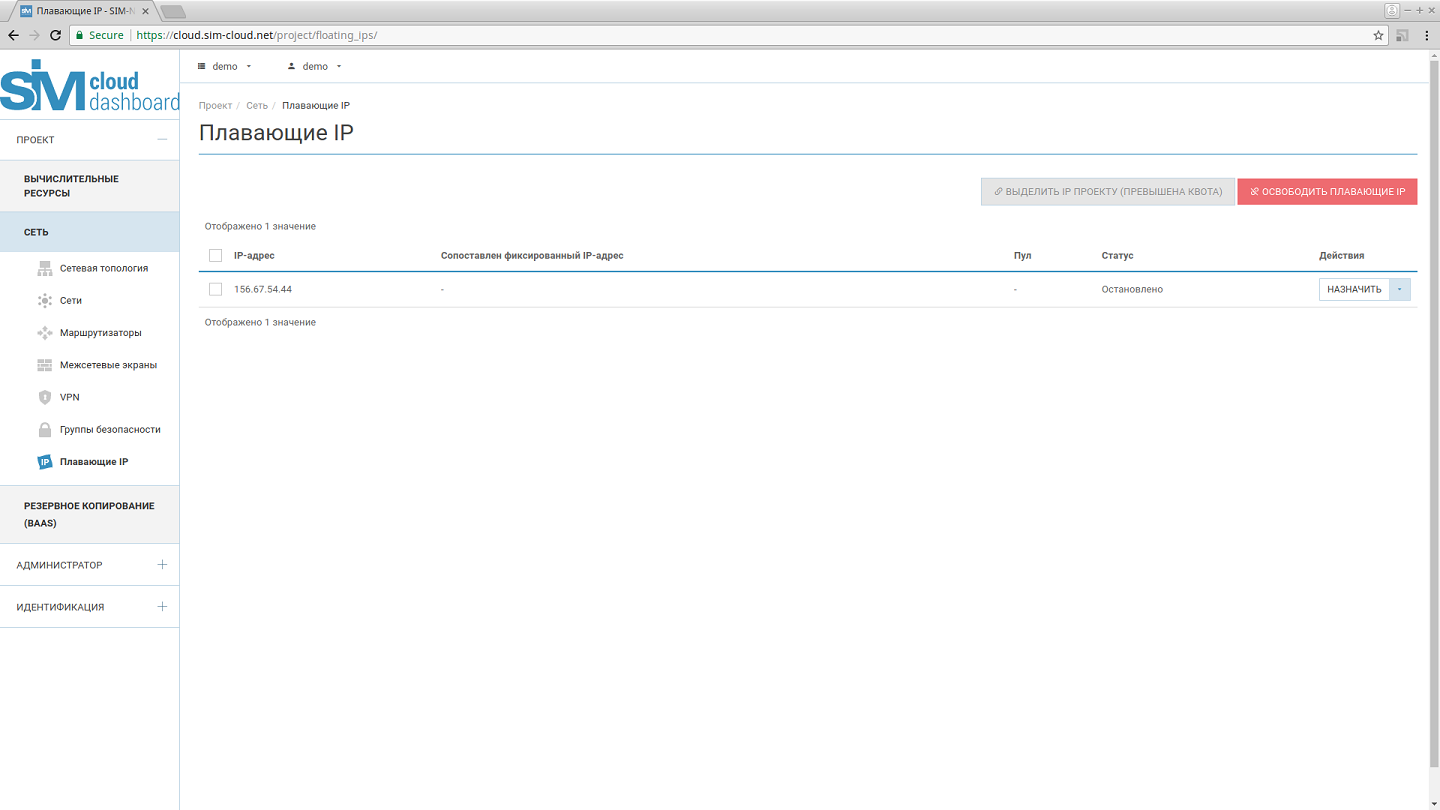
Task: Expand the Администратор section
Action: pos(162,565)
